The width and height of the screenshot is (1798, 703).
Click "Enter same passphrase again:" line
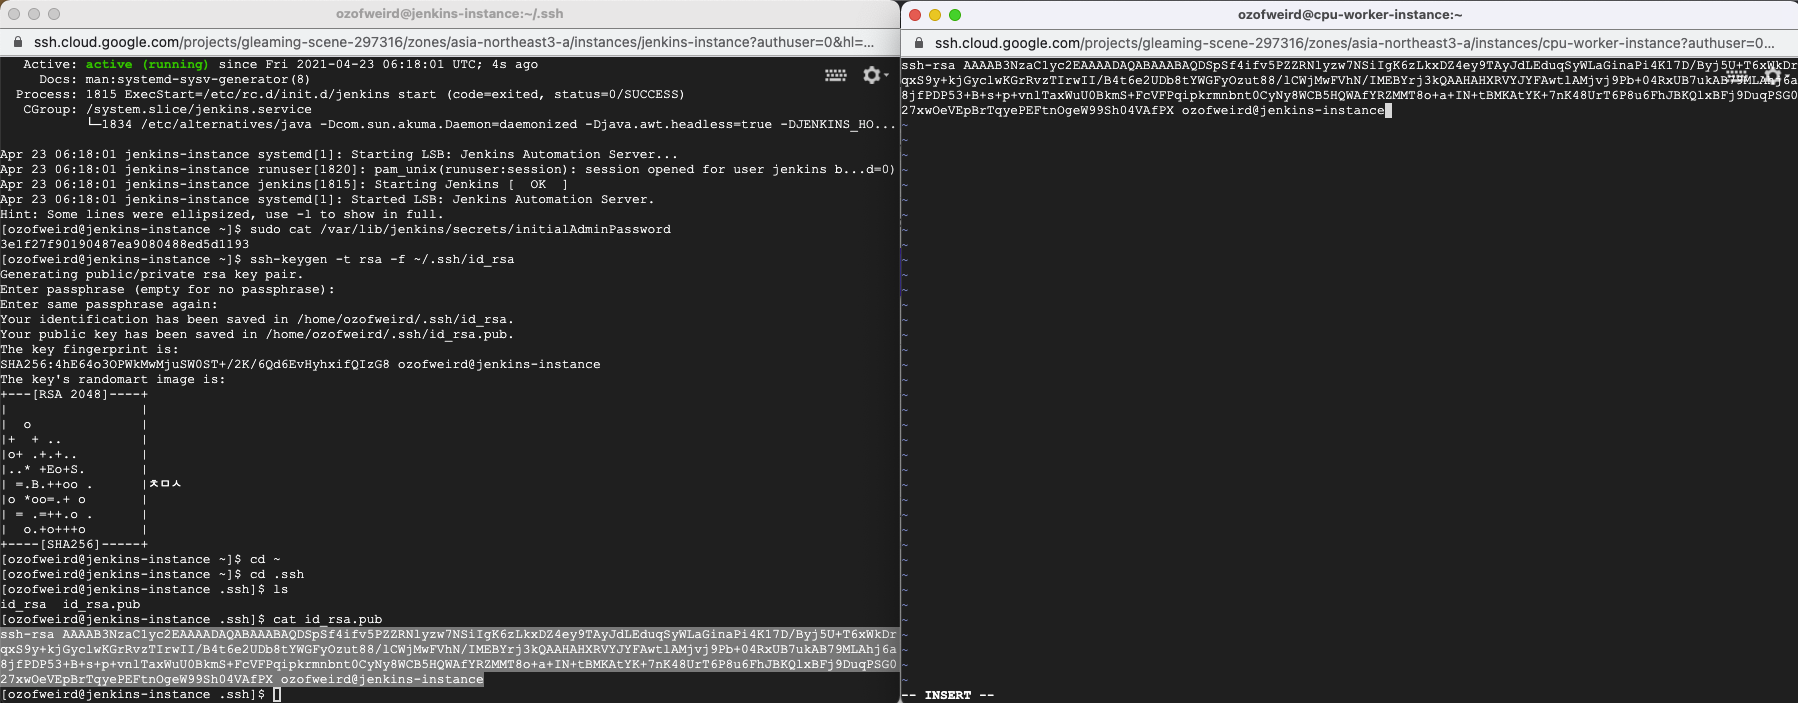coord(109,304)
